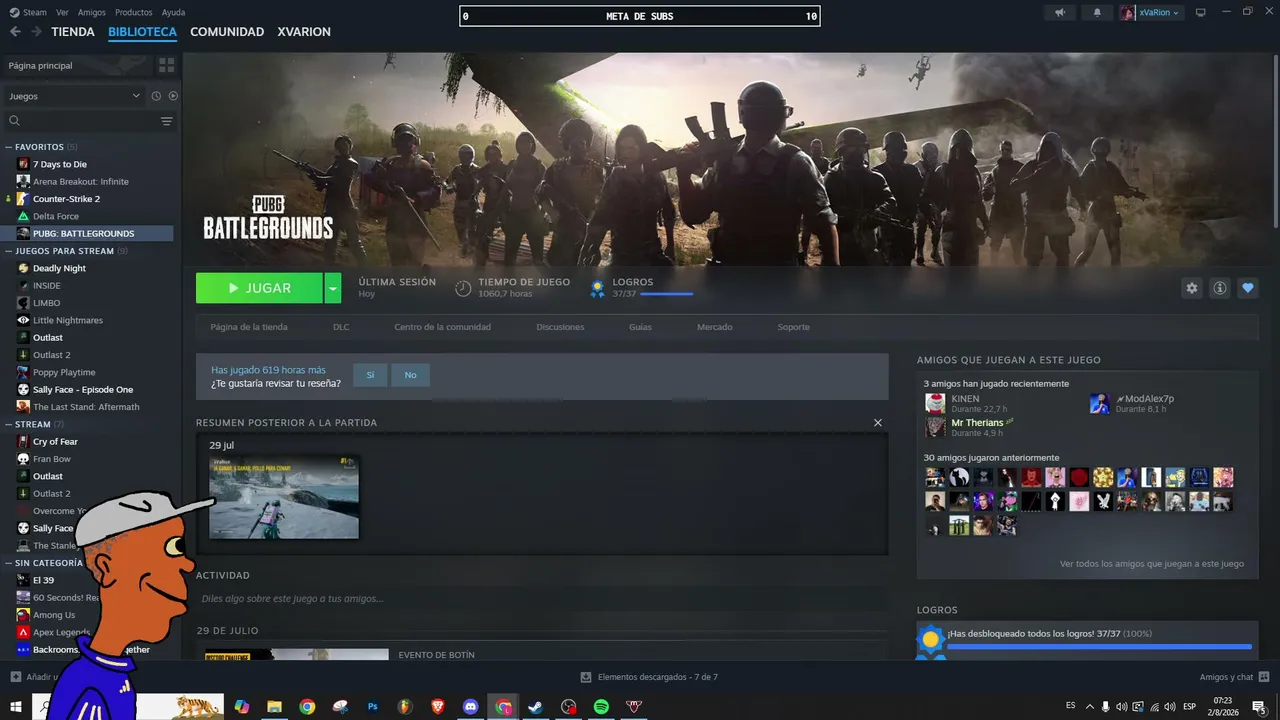The width and height of the screenshot is (1280, 720).
Task: Open the DLC tab link
Action: tap(341, 327)
